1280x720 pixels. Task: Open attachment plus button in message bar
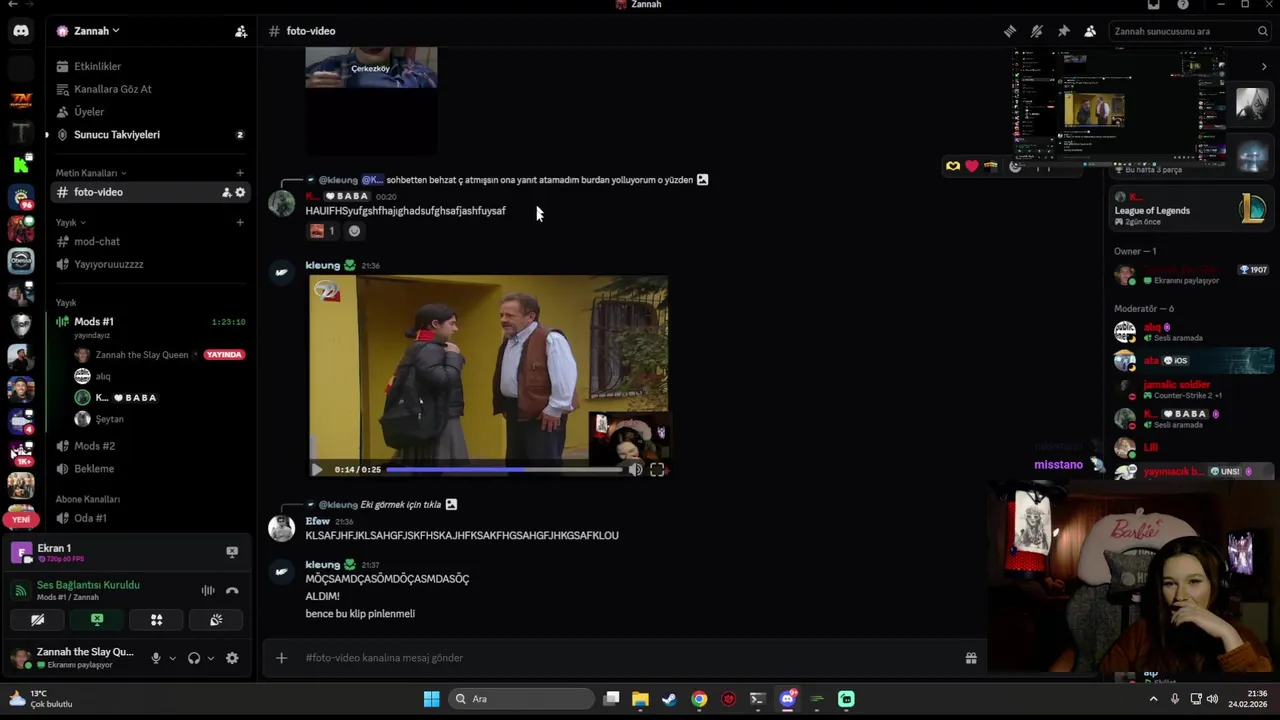281,658
